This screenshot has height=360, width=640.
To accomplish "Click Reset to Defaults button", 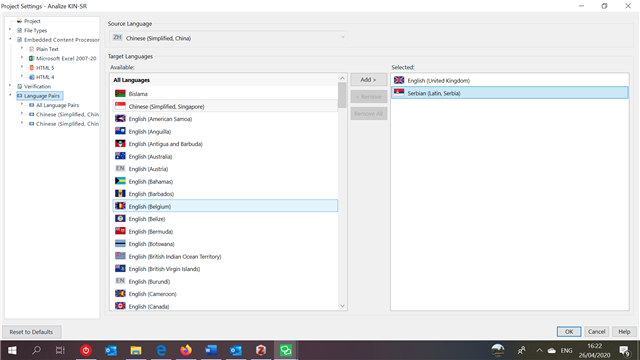I will click(x=31, y=332).
